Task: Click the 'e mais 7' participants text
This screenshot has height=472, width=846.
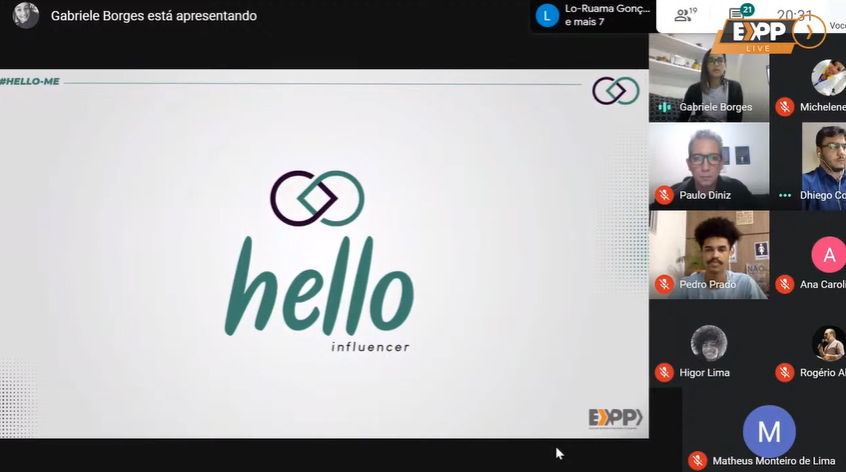Action: point(584,22)
